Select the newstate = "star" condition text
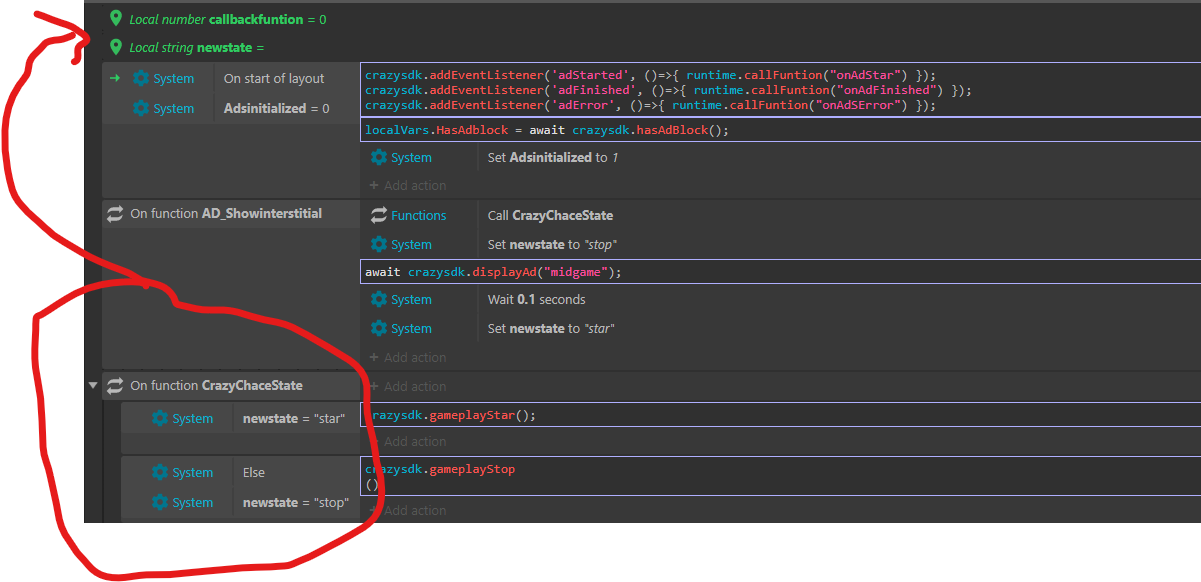This screenshot has height=582, width=1201. [x=294, y=419]
